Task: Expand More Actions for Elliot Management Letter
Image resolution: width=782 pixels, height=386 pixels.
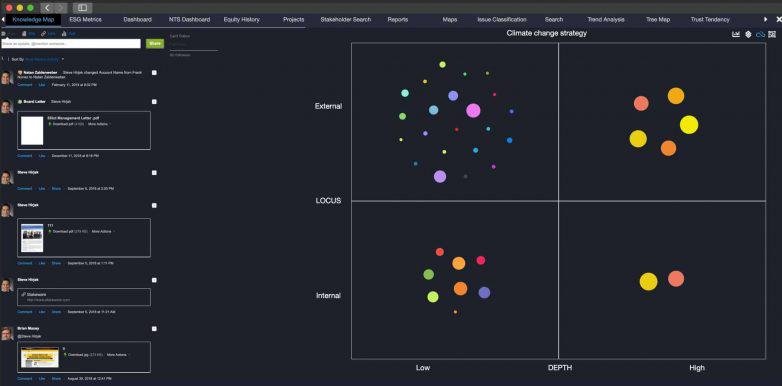Action: [x=99, y=124]
